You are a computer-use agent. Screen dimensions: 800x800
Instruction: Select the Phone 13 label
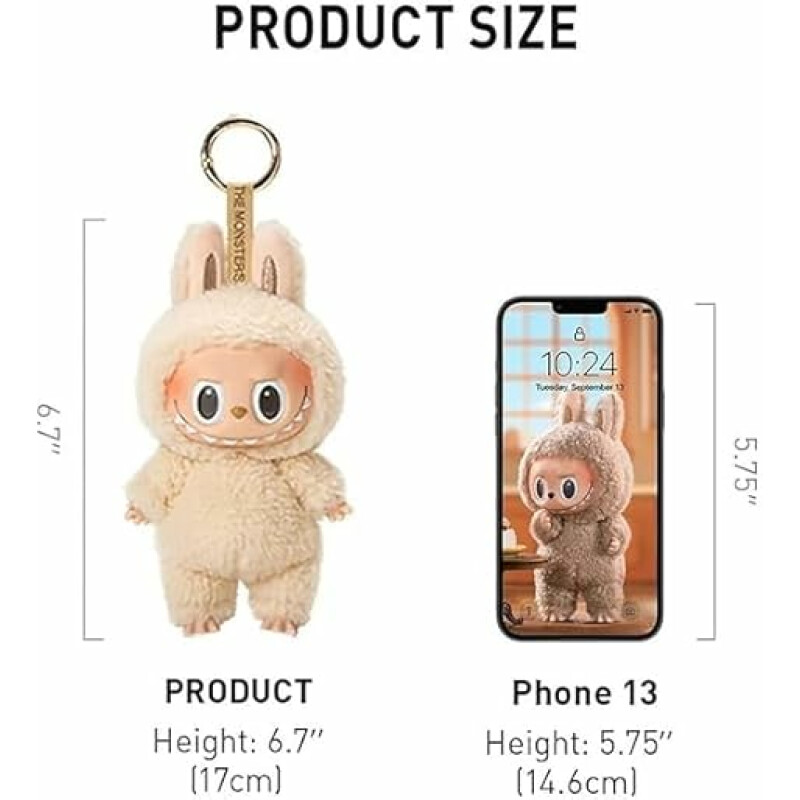coord(585,693)
